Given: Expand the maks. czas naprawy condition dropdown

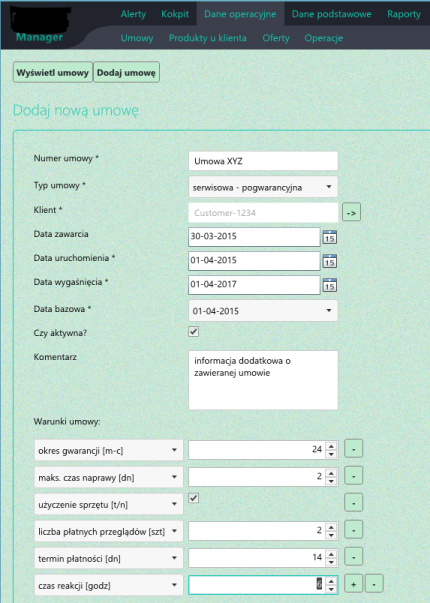Looking at the screenshot, I should [109, 477].
